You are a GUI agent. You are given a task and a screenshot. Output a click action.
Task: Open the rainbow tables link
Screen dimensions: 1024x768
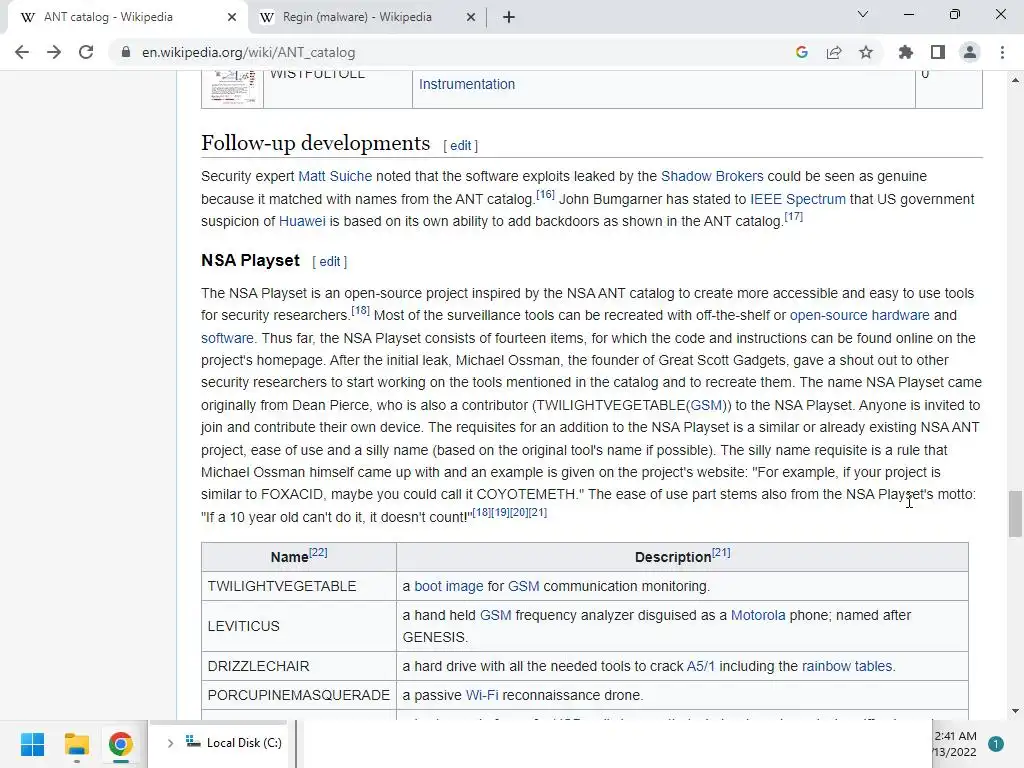[846, 666]
